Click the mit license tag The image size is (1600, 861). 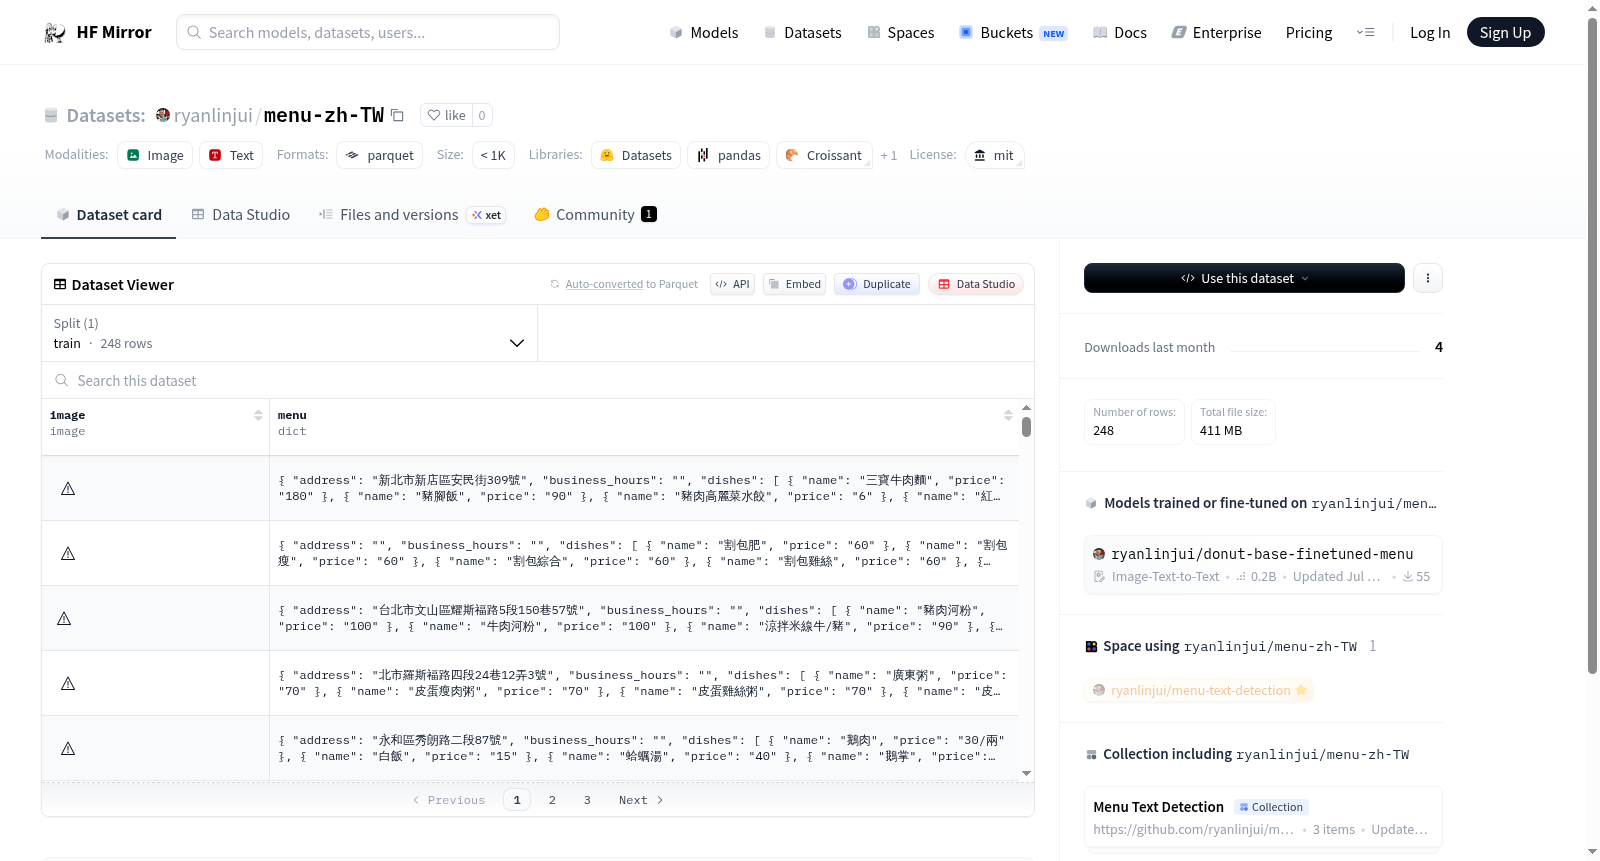(994, 155)
